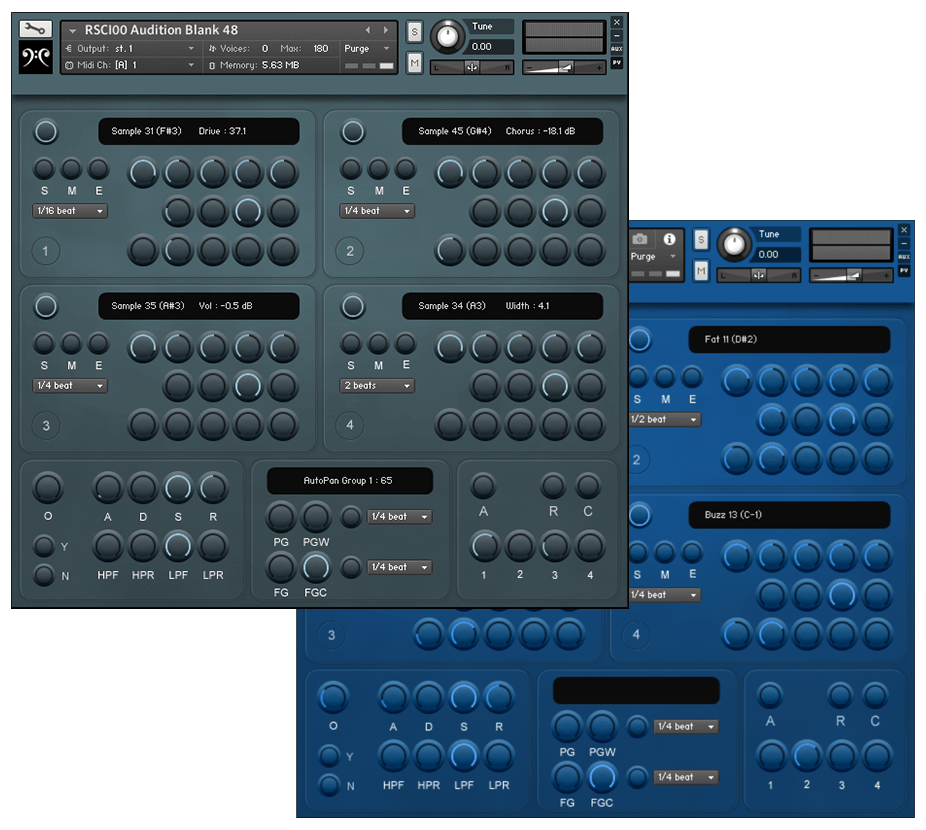This screenshot has width=926, height=830.
Task: Click the A attack knob in gray envelope section
Action: [x=107, y=488]
